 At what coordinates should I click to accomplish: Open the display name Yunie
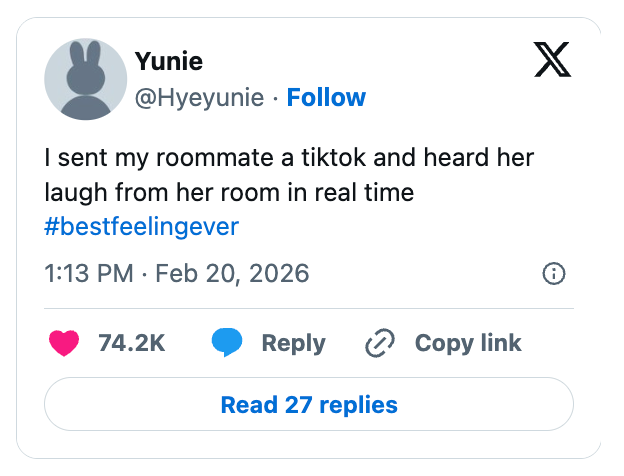[169, 62]
